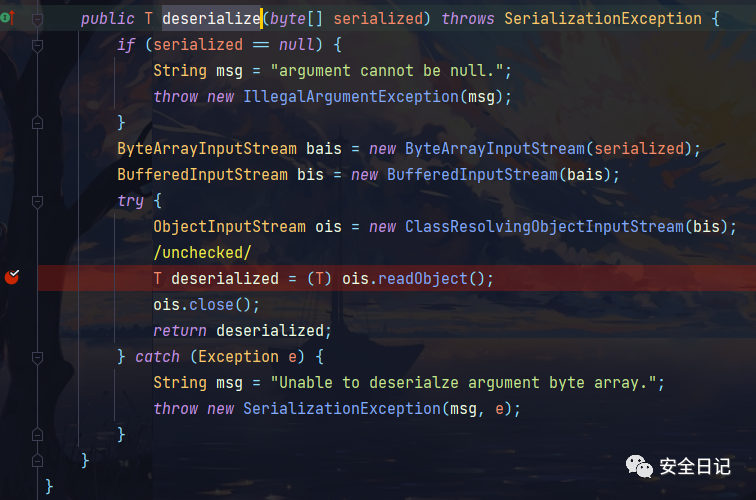Fold the catch Exception block
756x500 pixels.
click(x=37, y=357)
